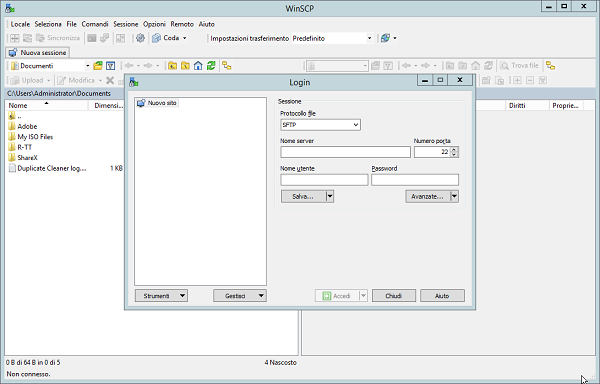Open the Sessione menu

[x=126, y=24]
